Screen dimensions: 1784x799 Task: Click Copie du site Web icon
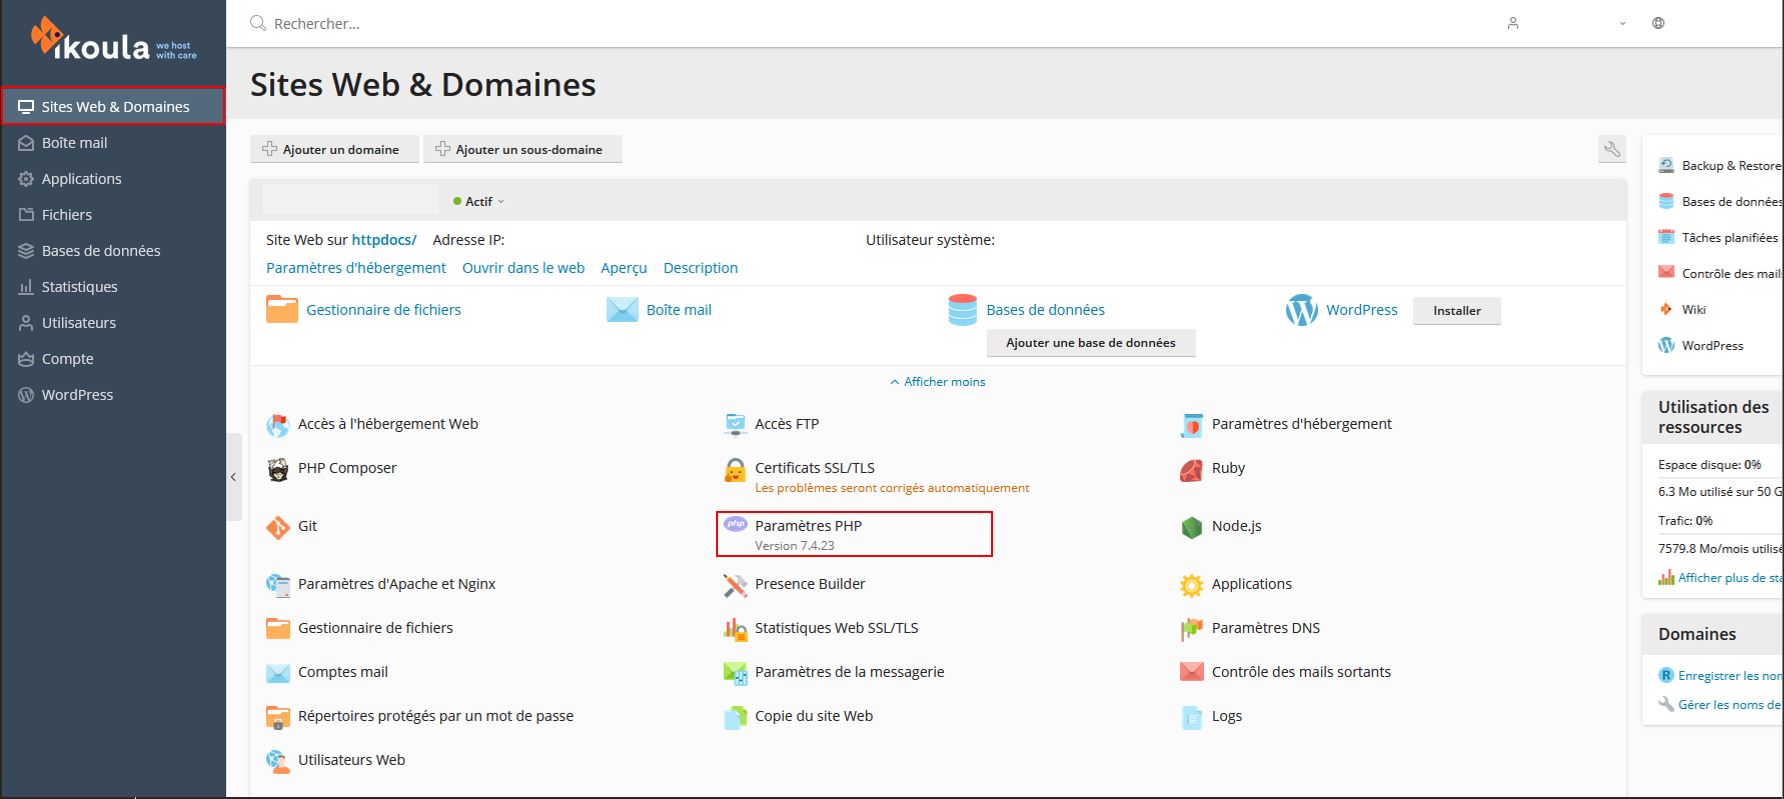pos(735,717)
